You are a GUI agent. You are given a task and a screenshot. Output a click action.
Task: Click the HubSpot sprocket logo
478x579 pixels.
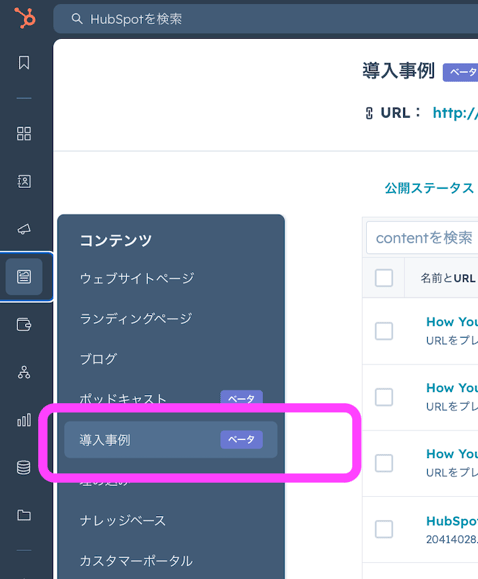25,18
